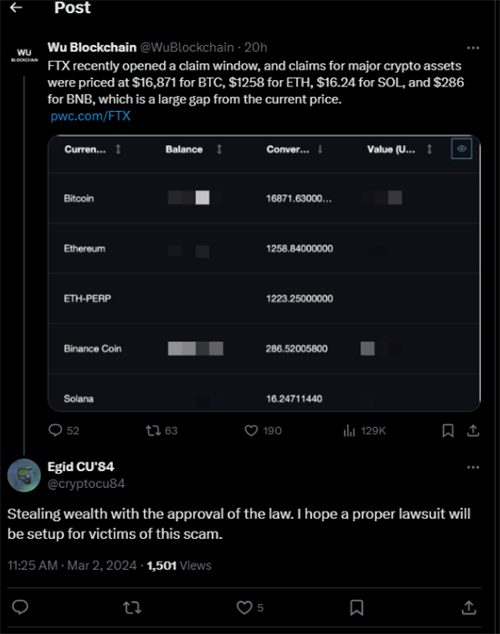The image size is (500, 634).
Task: Open more options on Wu Blockchain post
Action: pos(473,48)
